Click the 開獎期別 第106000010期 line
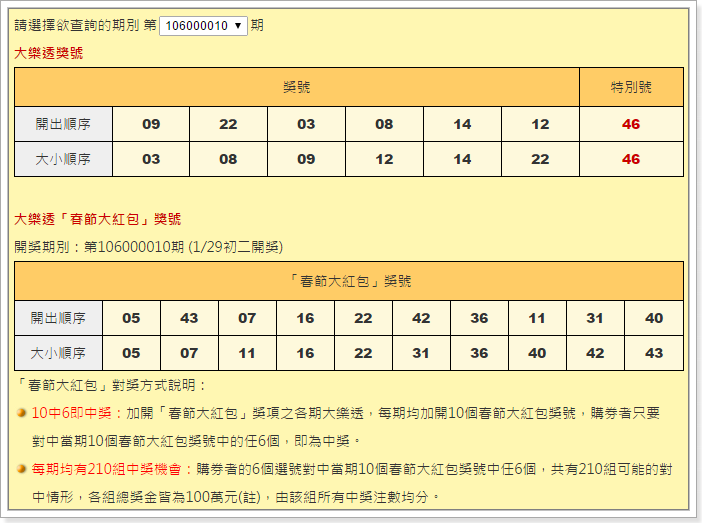This screenshot has height=523, width=702. [149, 246]
